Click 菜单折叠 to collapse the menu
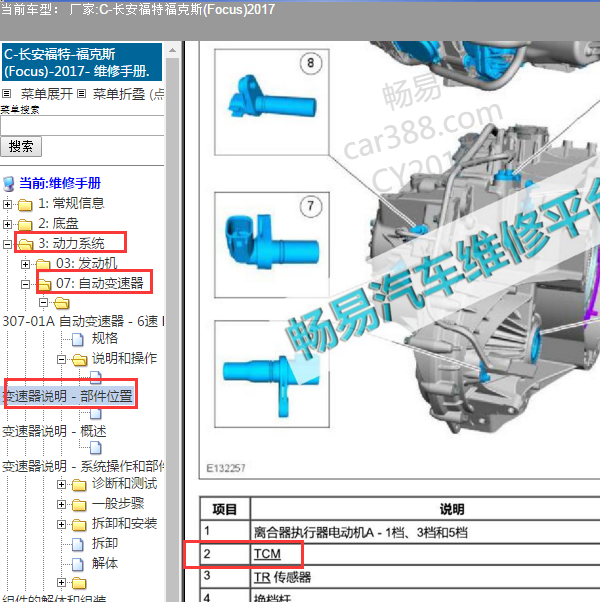The image size is (600, 602). coord(119,94)
